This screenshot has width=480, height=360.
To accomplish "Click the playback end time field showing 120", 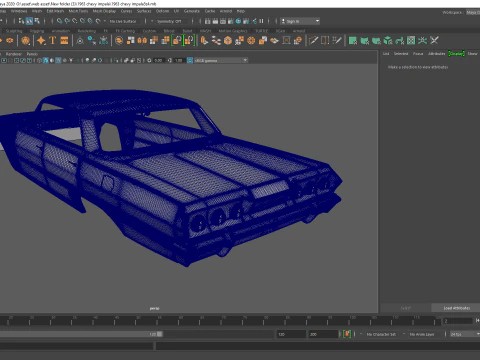I will coord(291,334).
